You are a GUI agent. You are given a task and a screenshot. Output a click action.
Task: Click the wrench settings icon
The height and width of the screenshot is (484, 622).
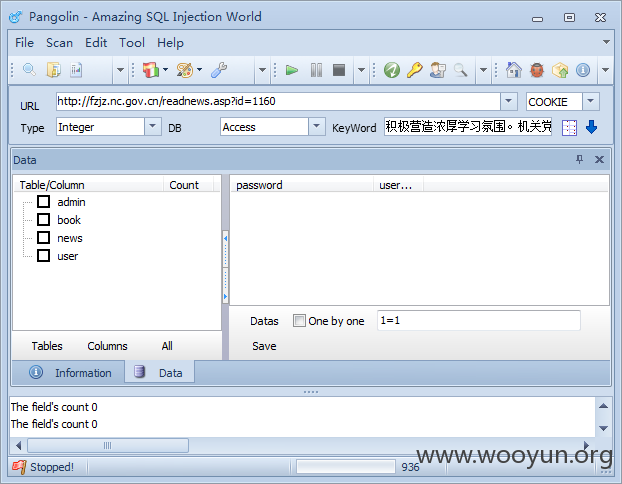tap(219, 70)
